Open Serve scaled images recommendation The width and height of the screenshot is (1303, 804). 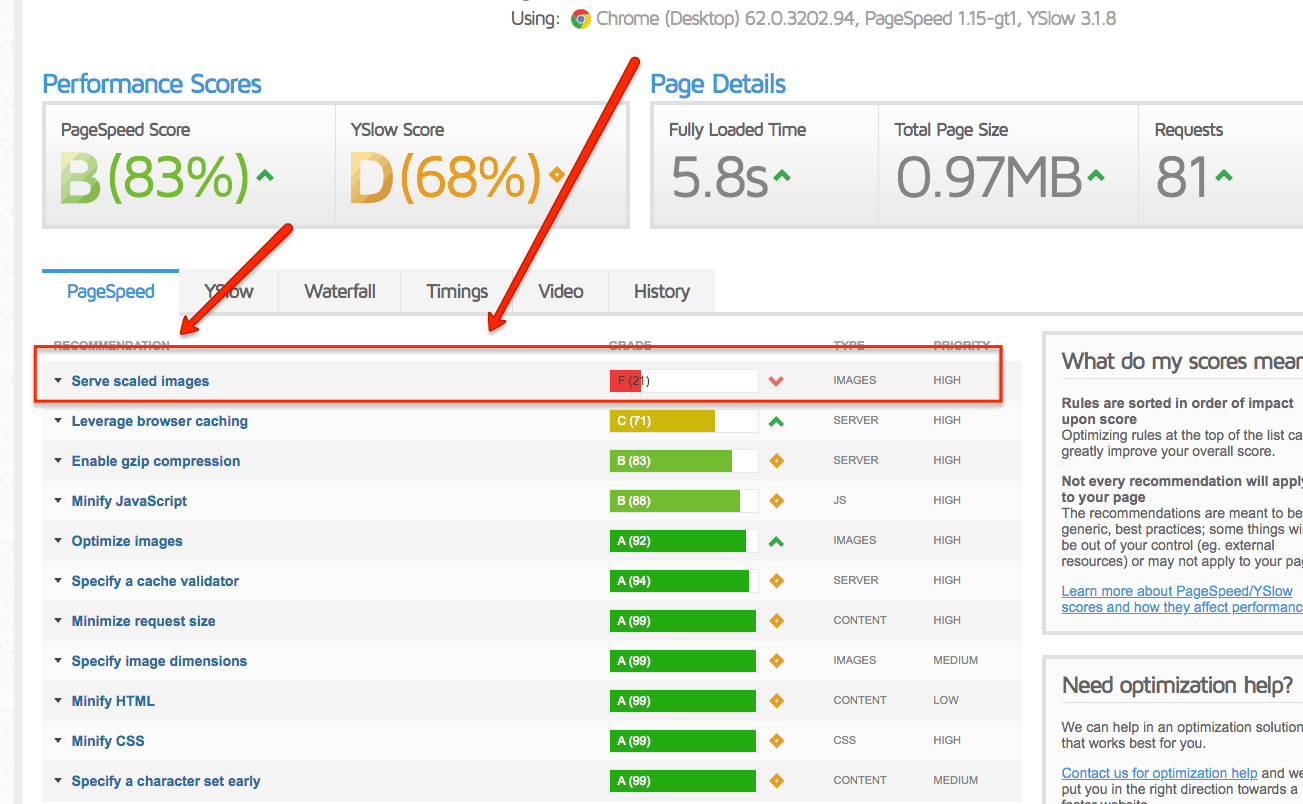point(140,381)
